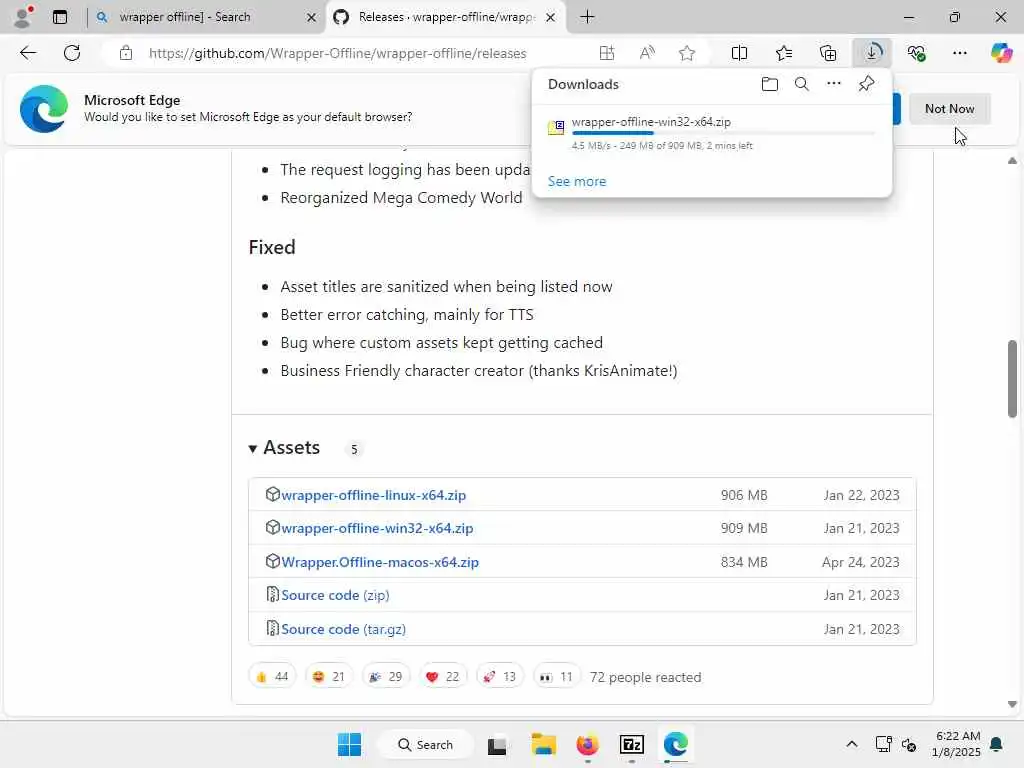Search downloads with the magnifier icon
The width and height of the screenshot is (1024, 768).
[x=801, y=84]
